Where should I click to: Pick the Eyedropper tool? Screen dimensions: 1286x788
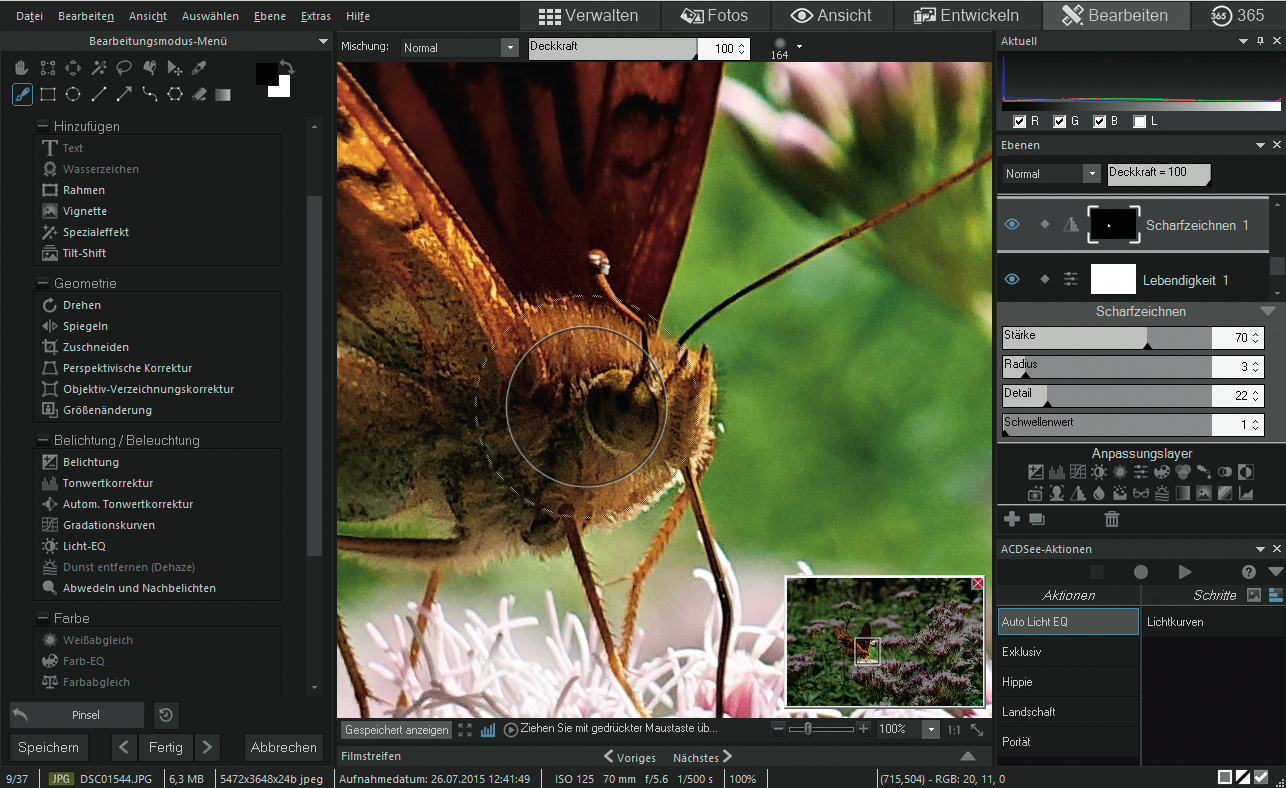[199, 68]
